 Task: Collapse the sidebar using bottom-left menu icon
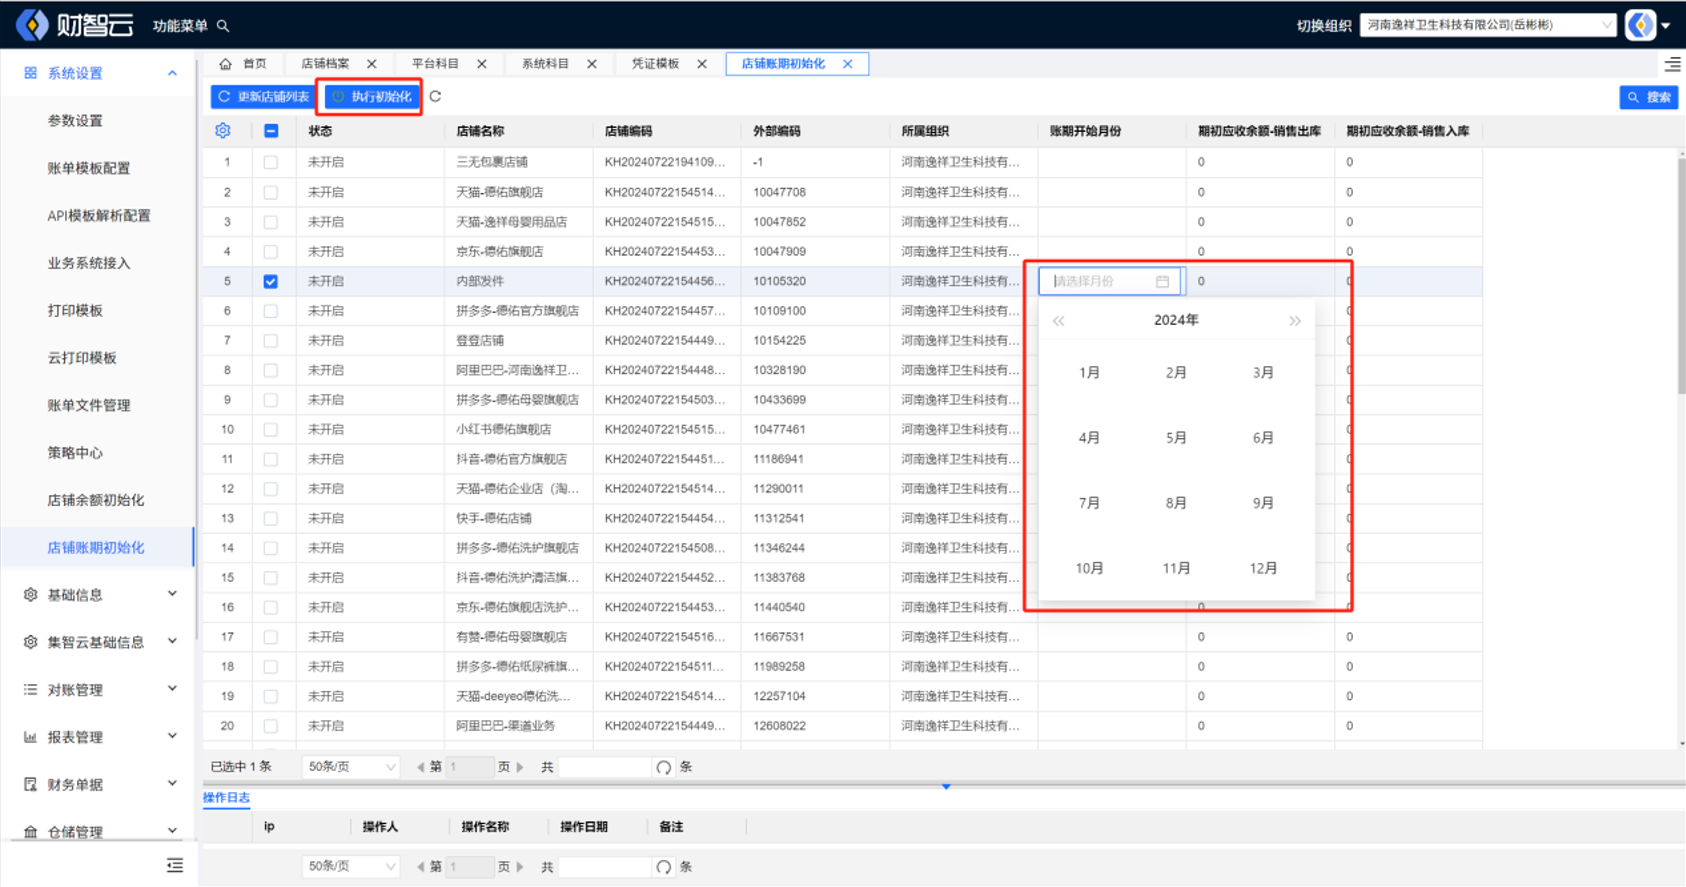175,865
